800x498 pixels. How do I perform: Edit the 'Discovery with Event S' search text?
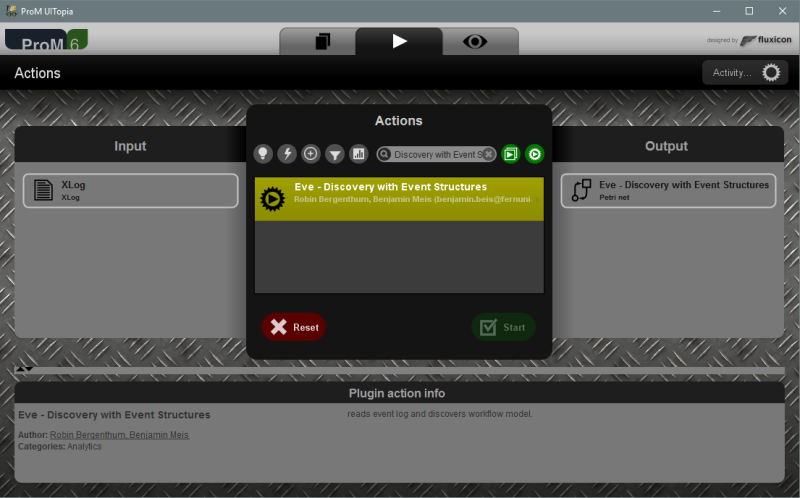click(x=438, y=154)
